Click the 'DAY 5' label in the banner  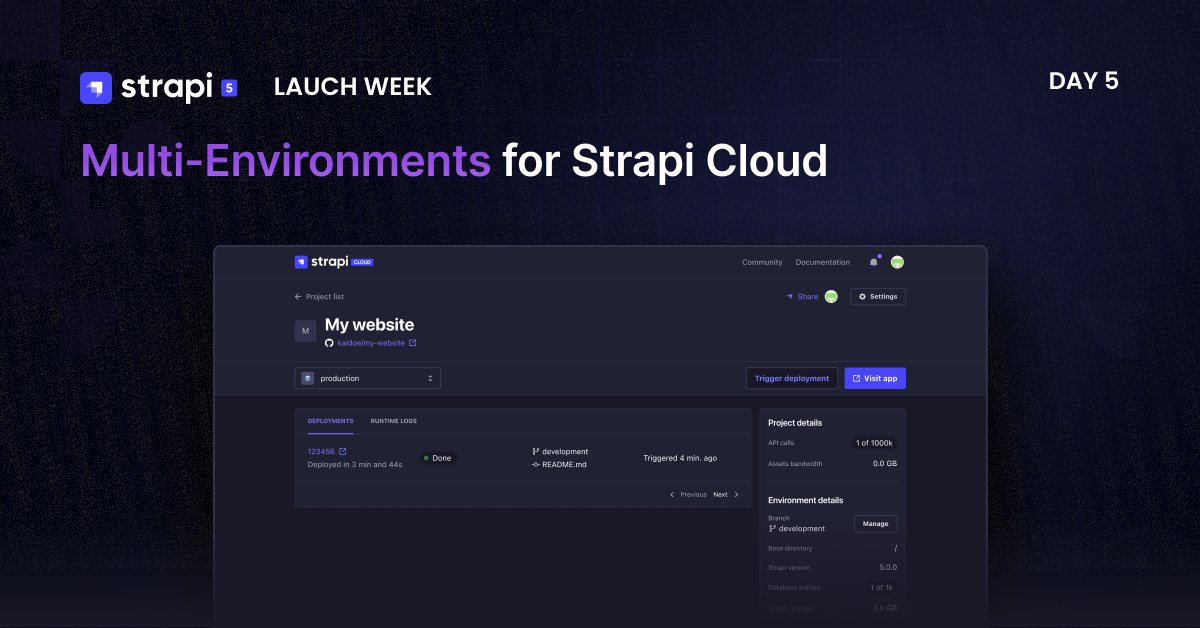(x=1084, y=82)
